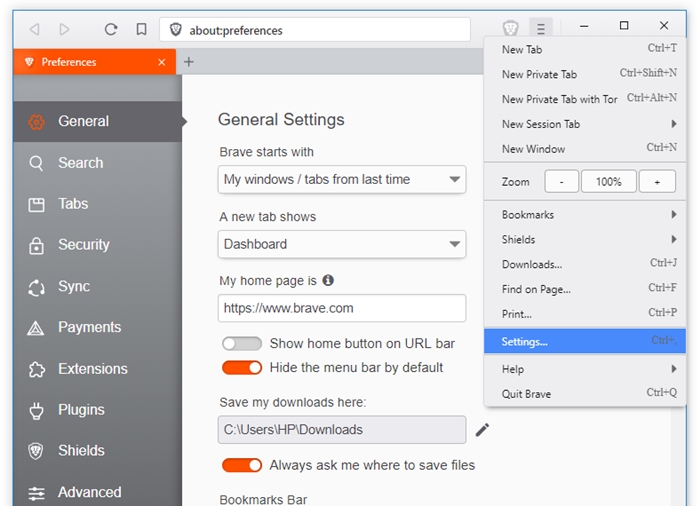Close the Preferences tab
Screen dimensions: 700x506
click(162, 62)
